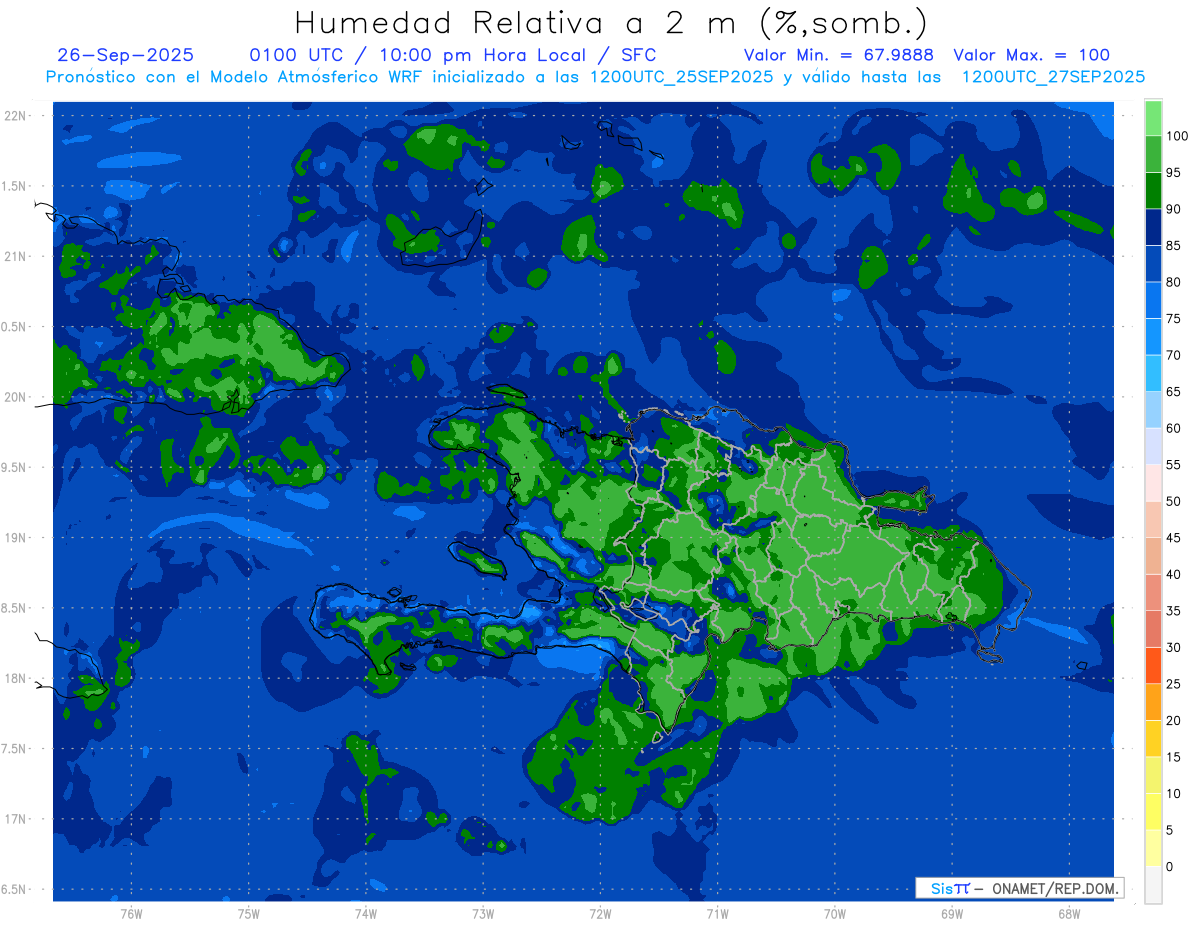The image size is (1200, 927).
Task: Pick the pale yellow 0–5 legend swatch
Action: pyautogui.click(x=1153, y=848)
